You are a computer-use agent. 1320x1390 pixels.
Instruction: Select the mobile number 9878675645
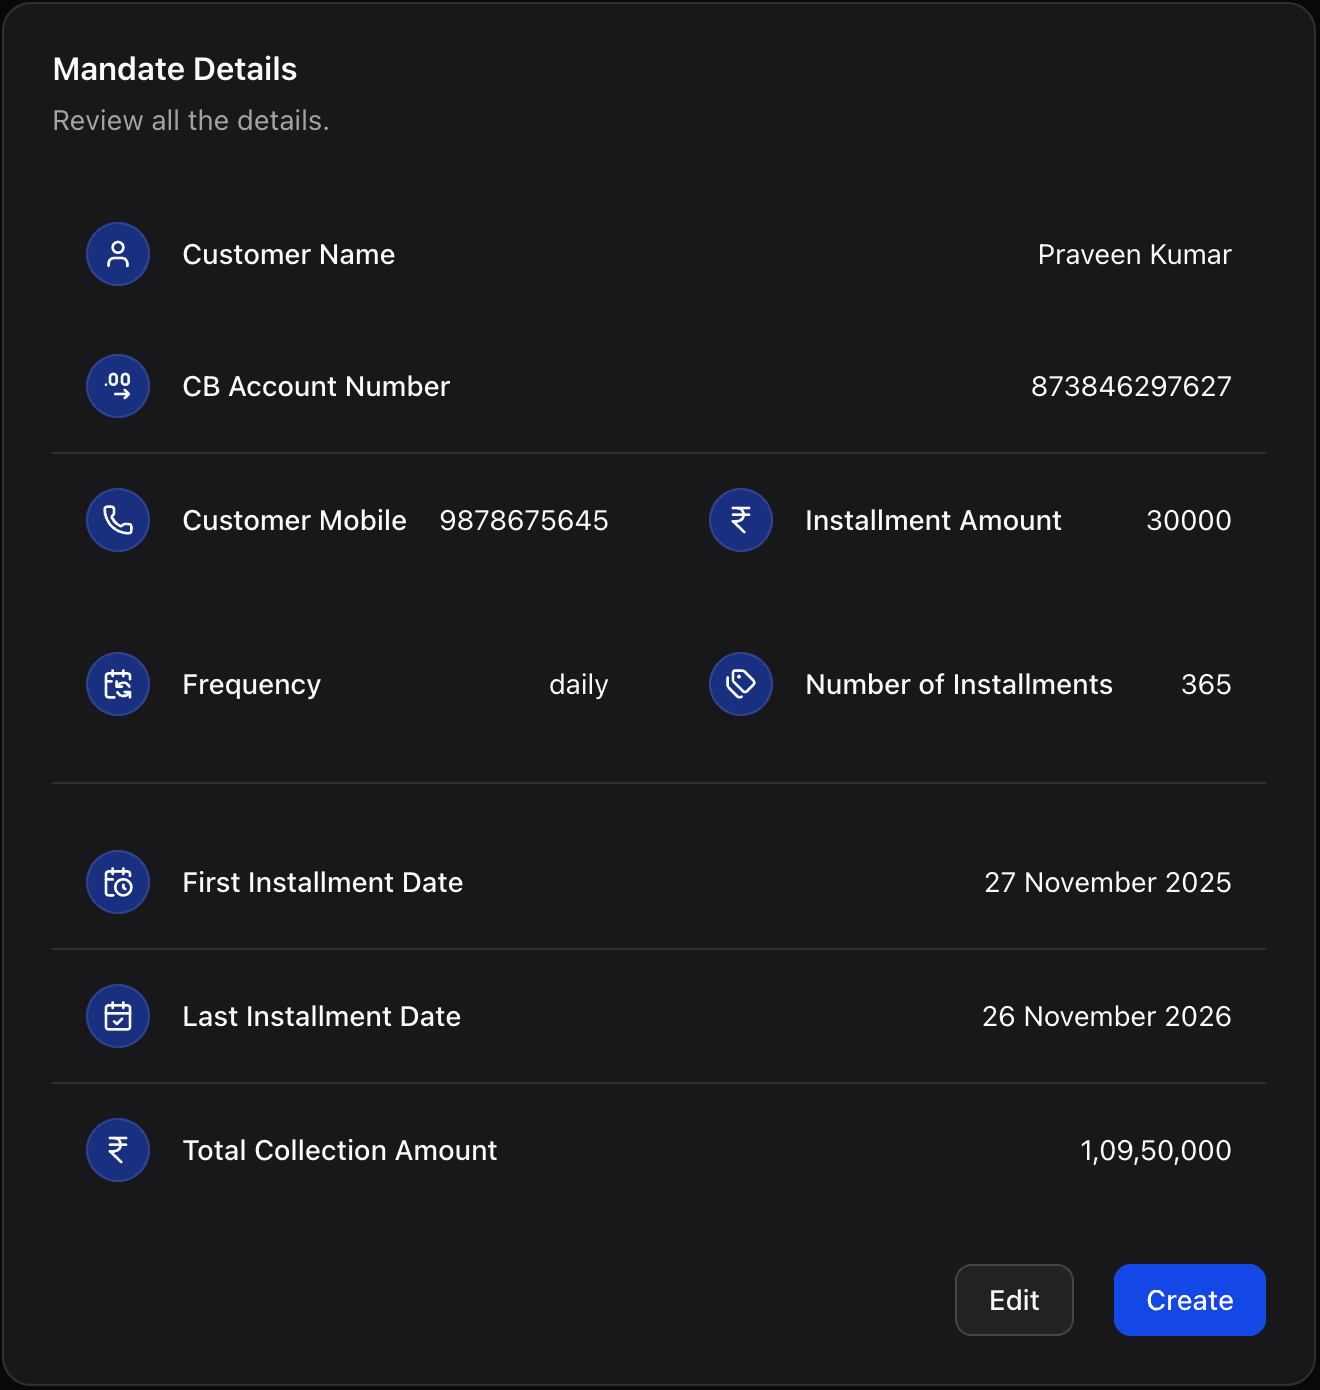(524, 520)
